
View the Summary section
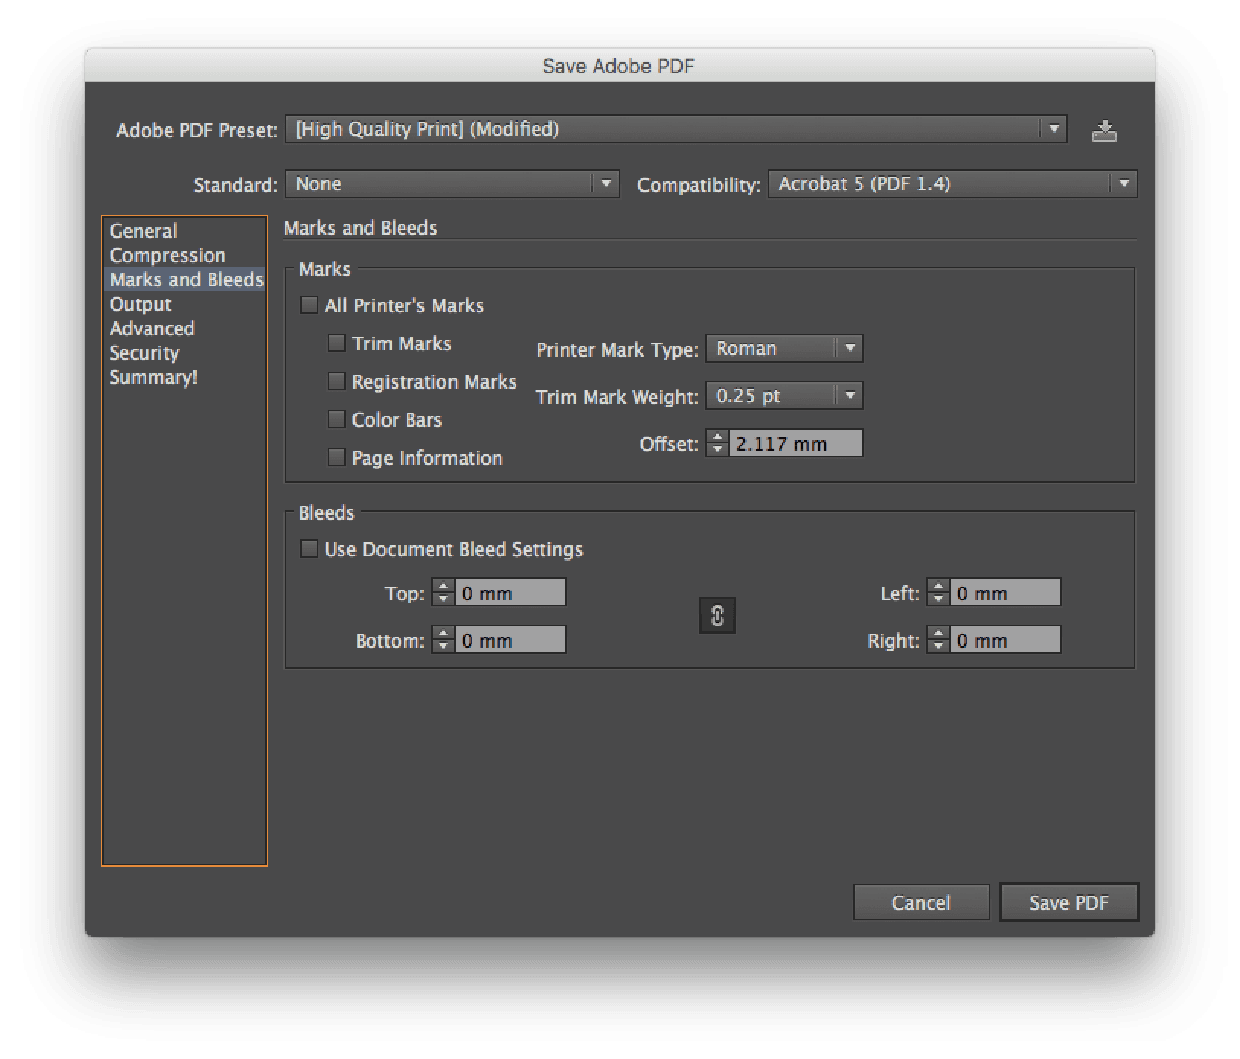pos(152,377)
